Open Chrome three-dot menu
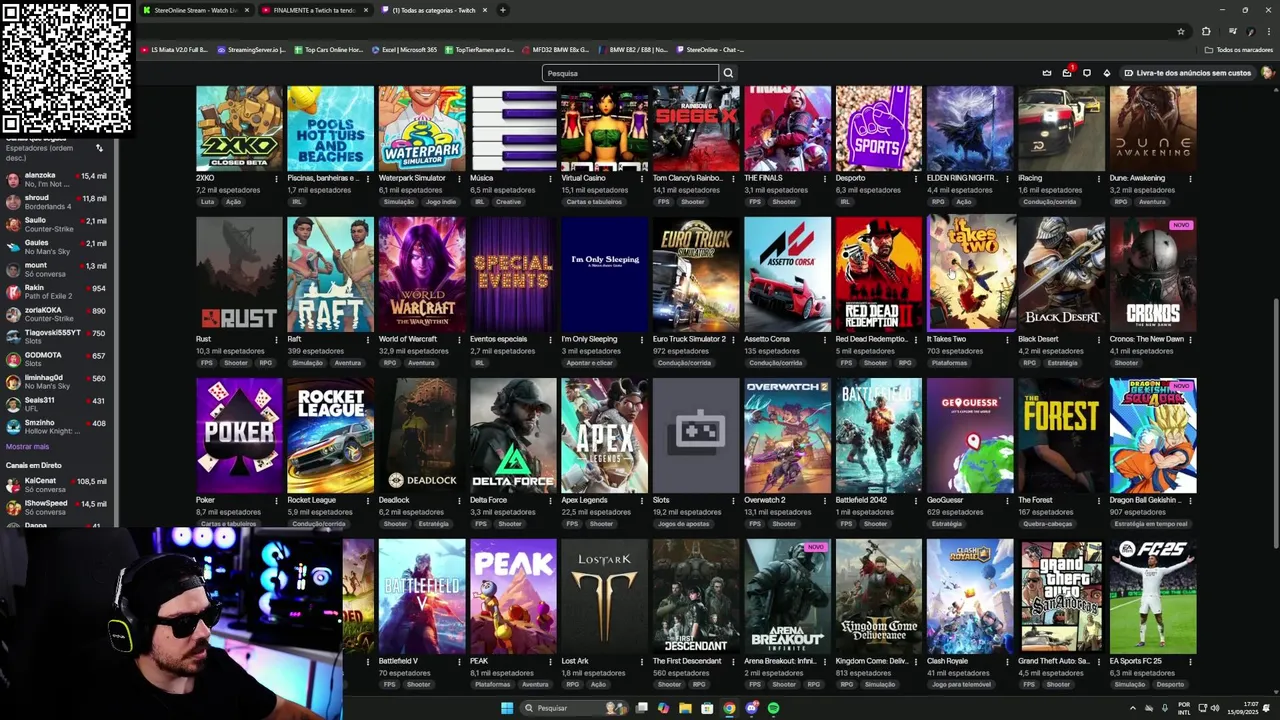Viewport: 1280px width, 720px height. click(x=1269, y=31)
